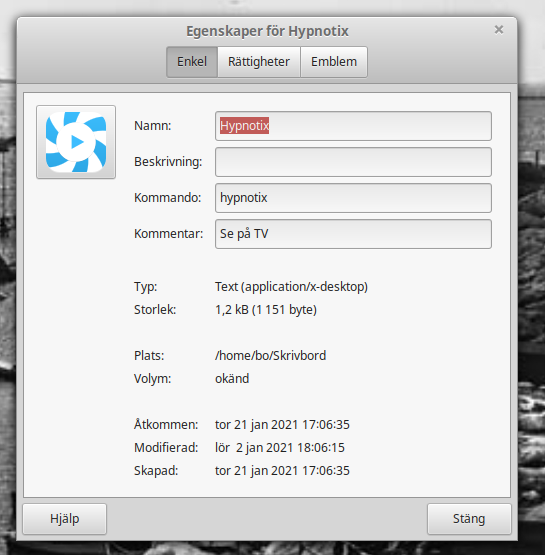Open the Emblem tab
The image size is (545, 555).
click(334, 62)
